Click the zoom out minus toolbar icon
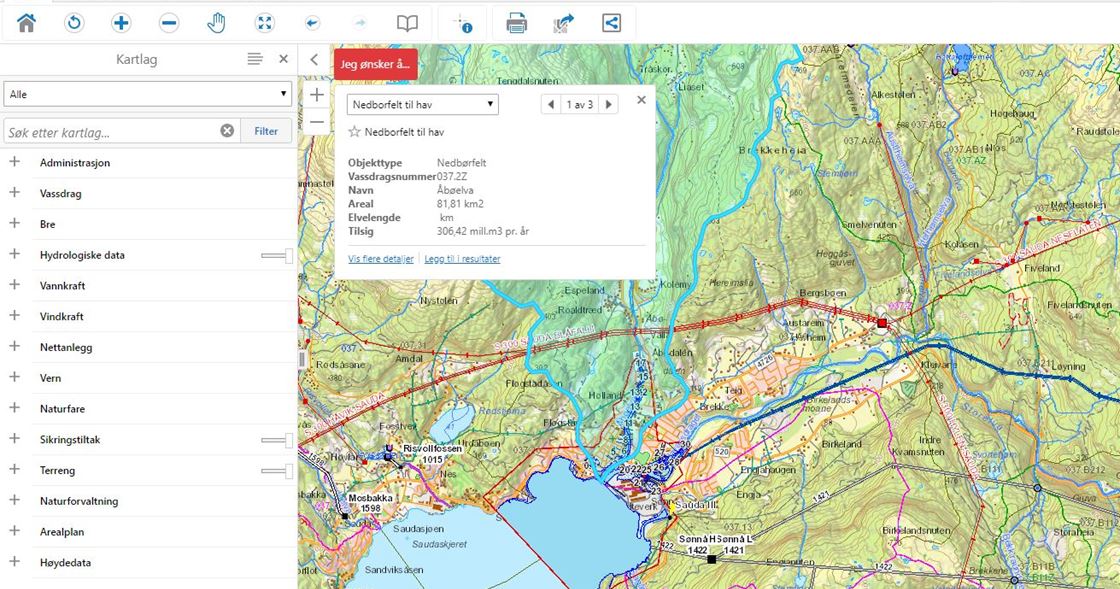The height and width of the screenshot is (589, 1120). [169, 23]
